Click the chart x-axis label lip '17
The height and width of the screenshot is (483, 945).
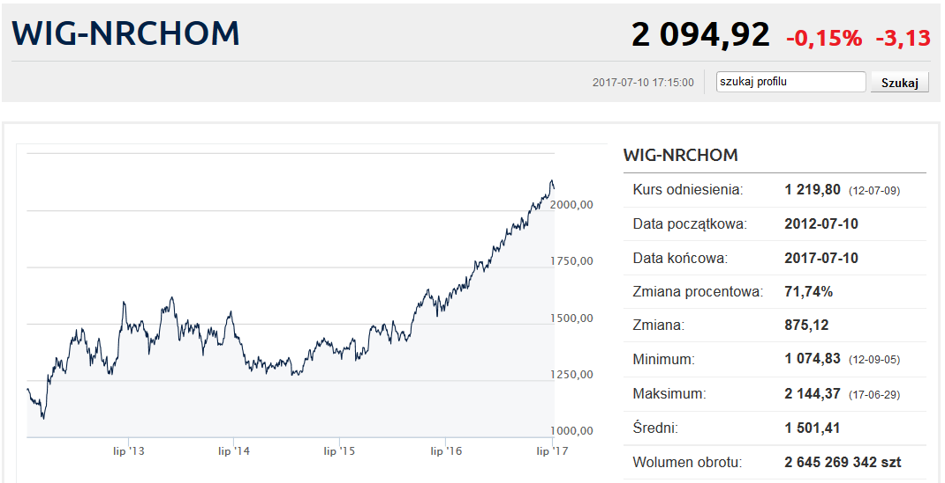pos(552,451)
